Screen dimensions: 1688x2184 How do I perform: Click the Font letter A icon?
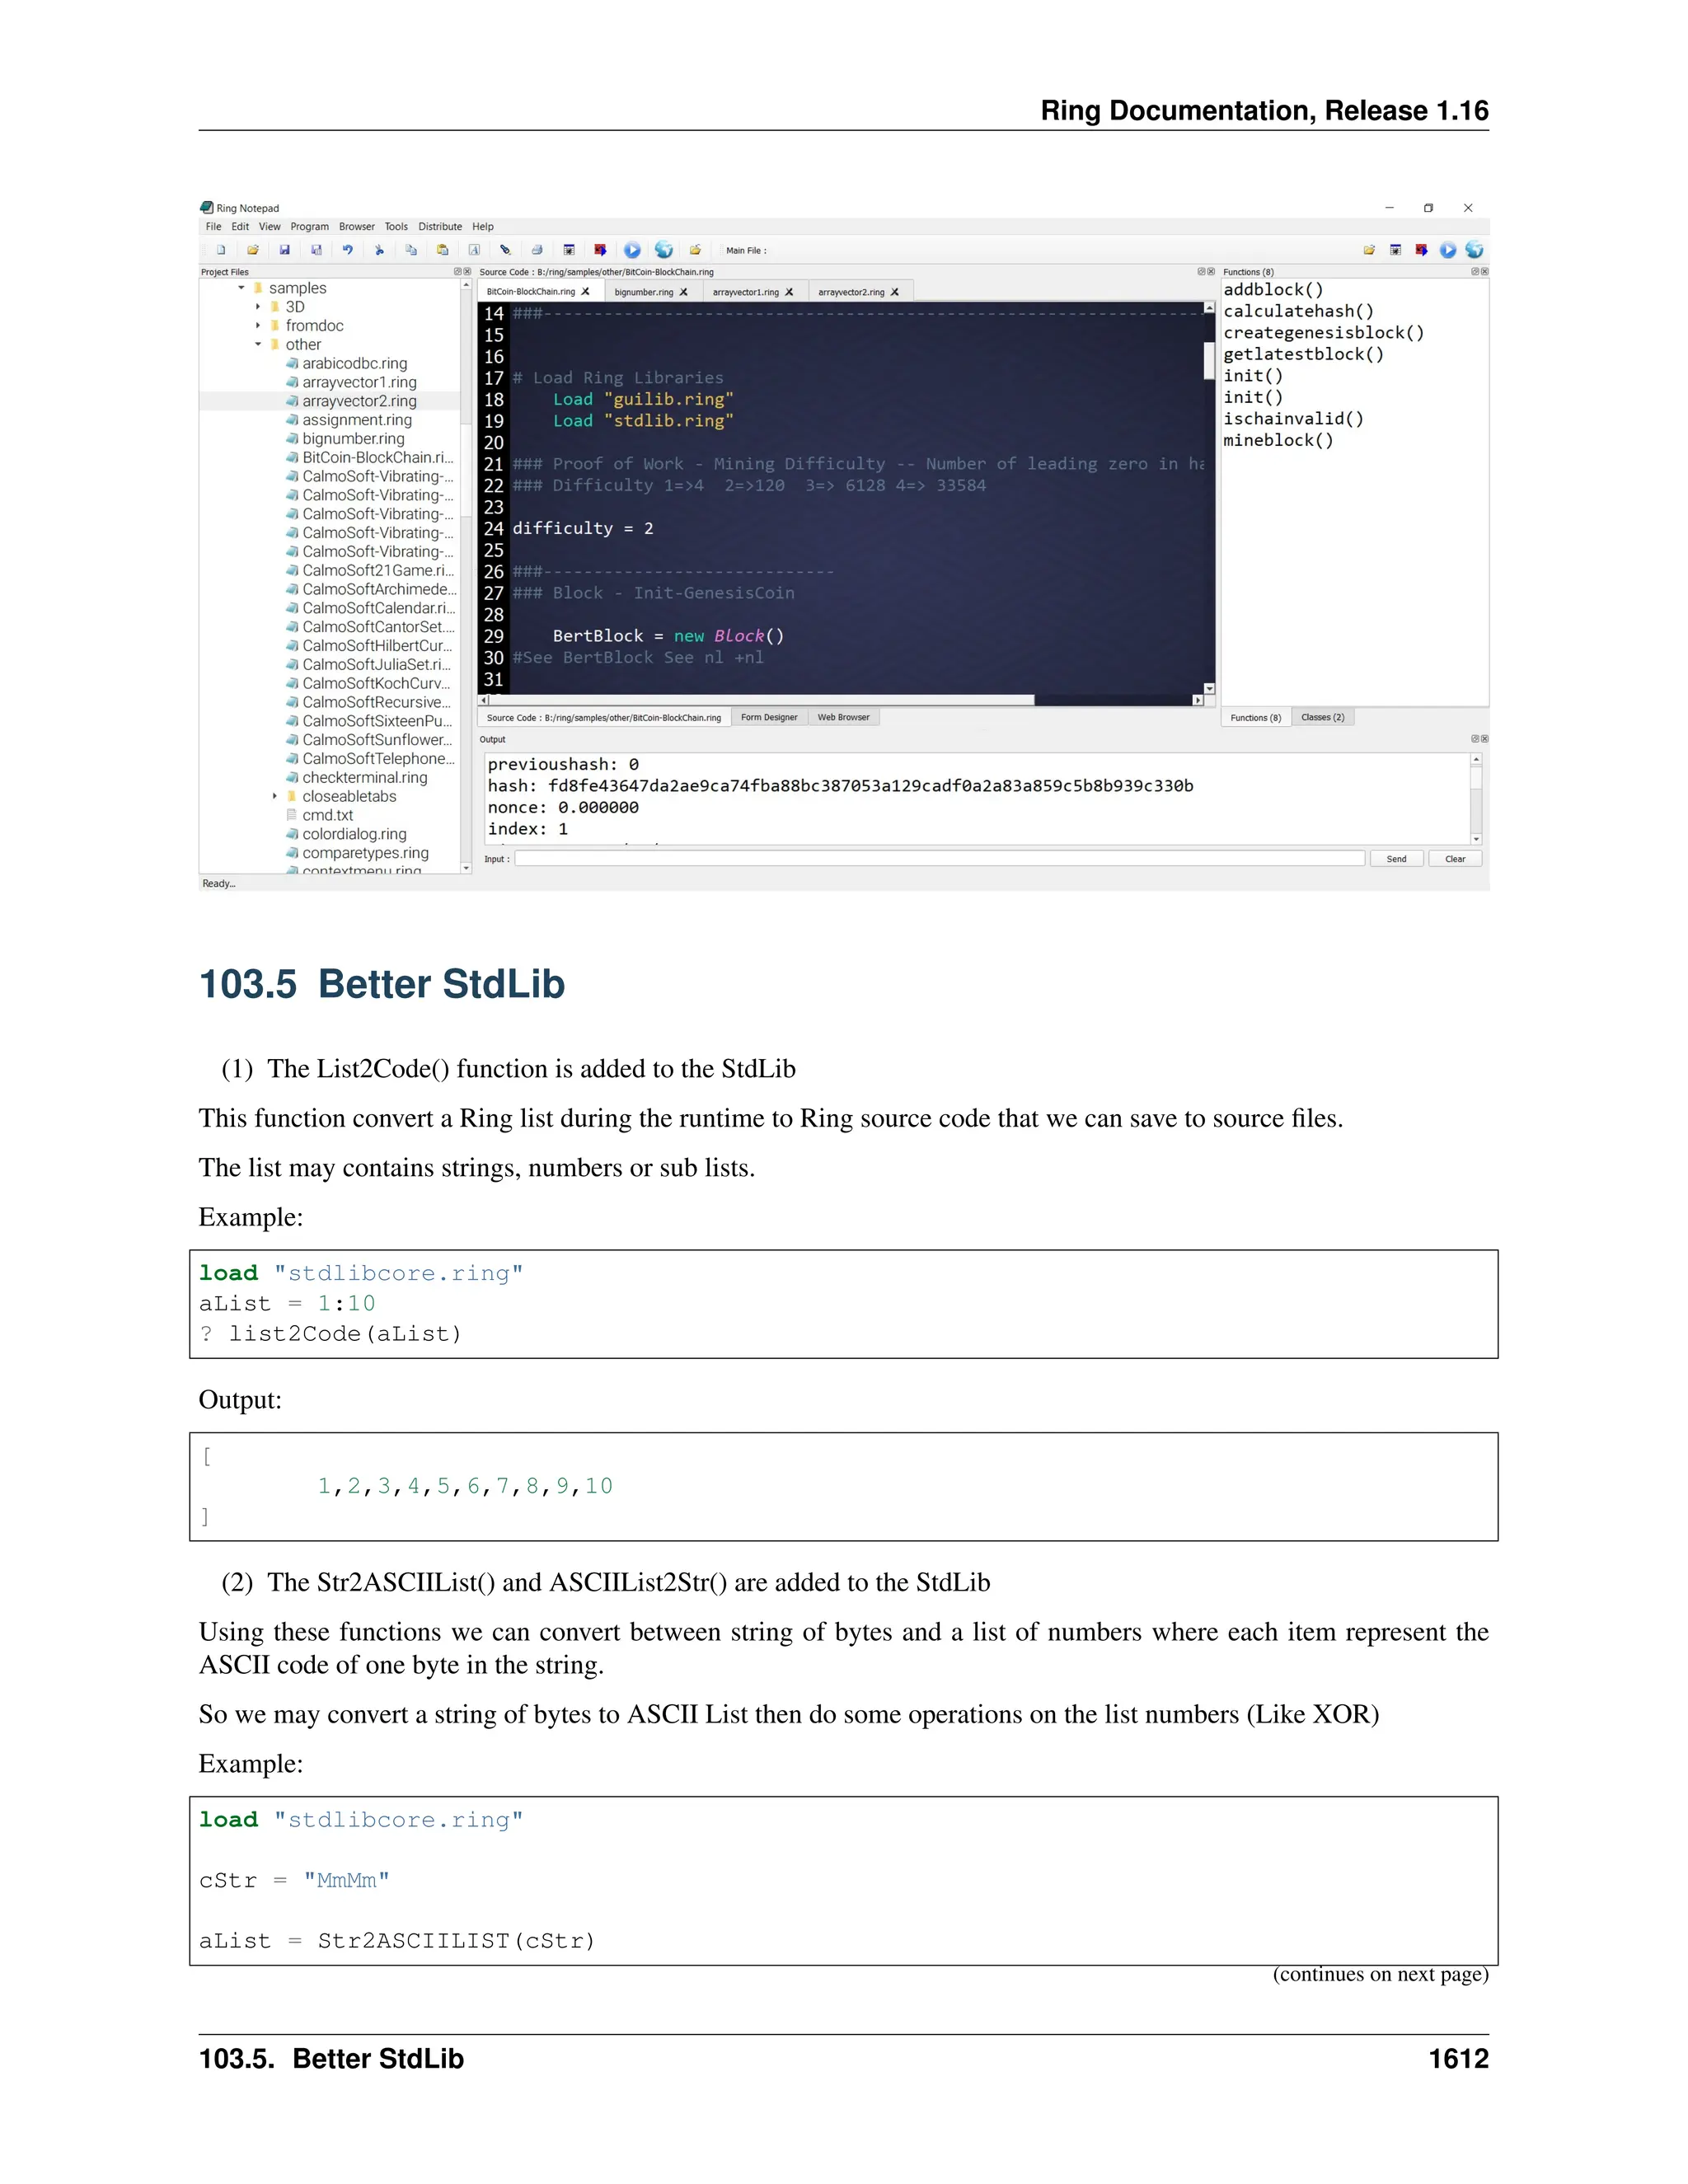point(474,250)
